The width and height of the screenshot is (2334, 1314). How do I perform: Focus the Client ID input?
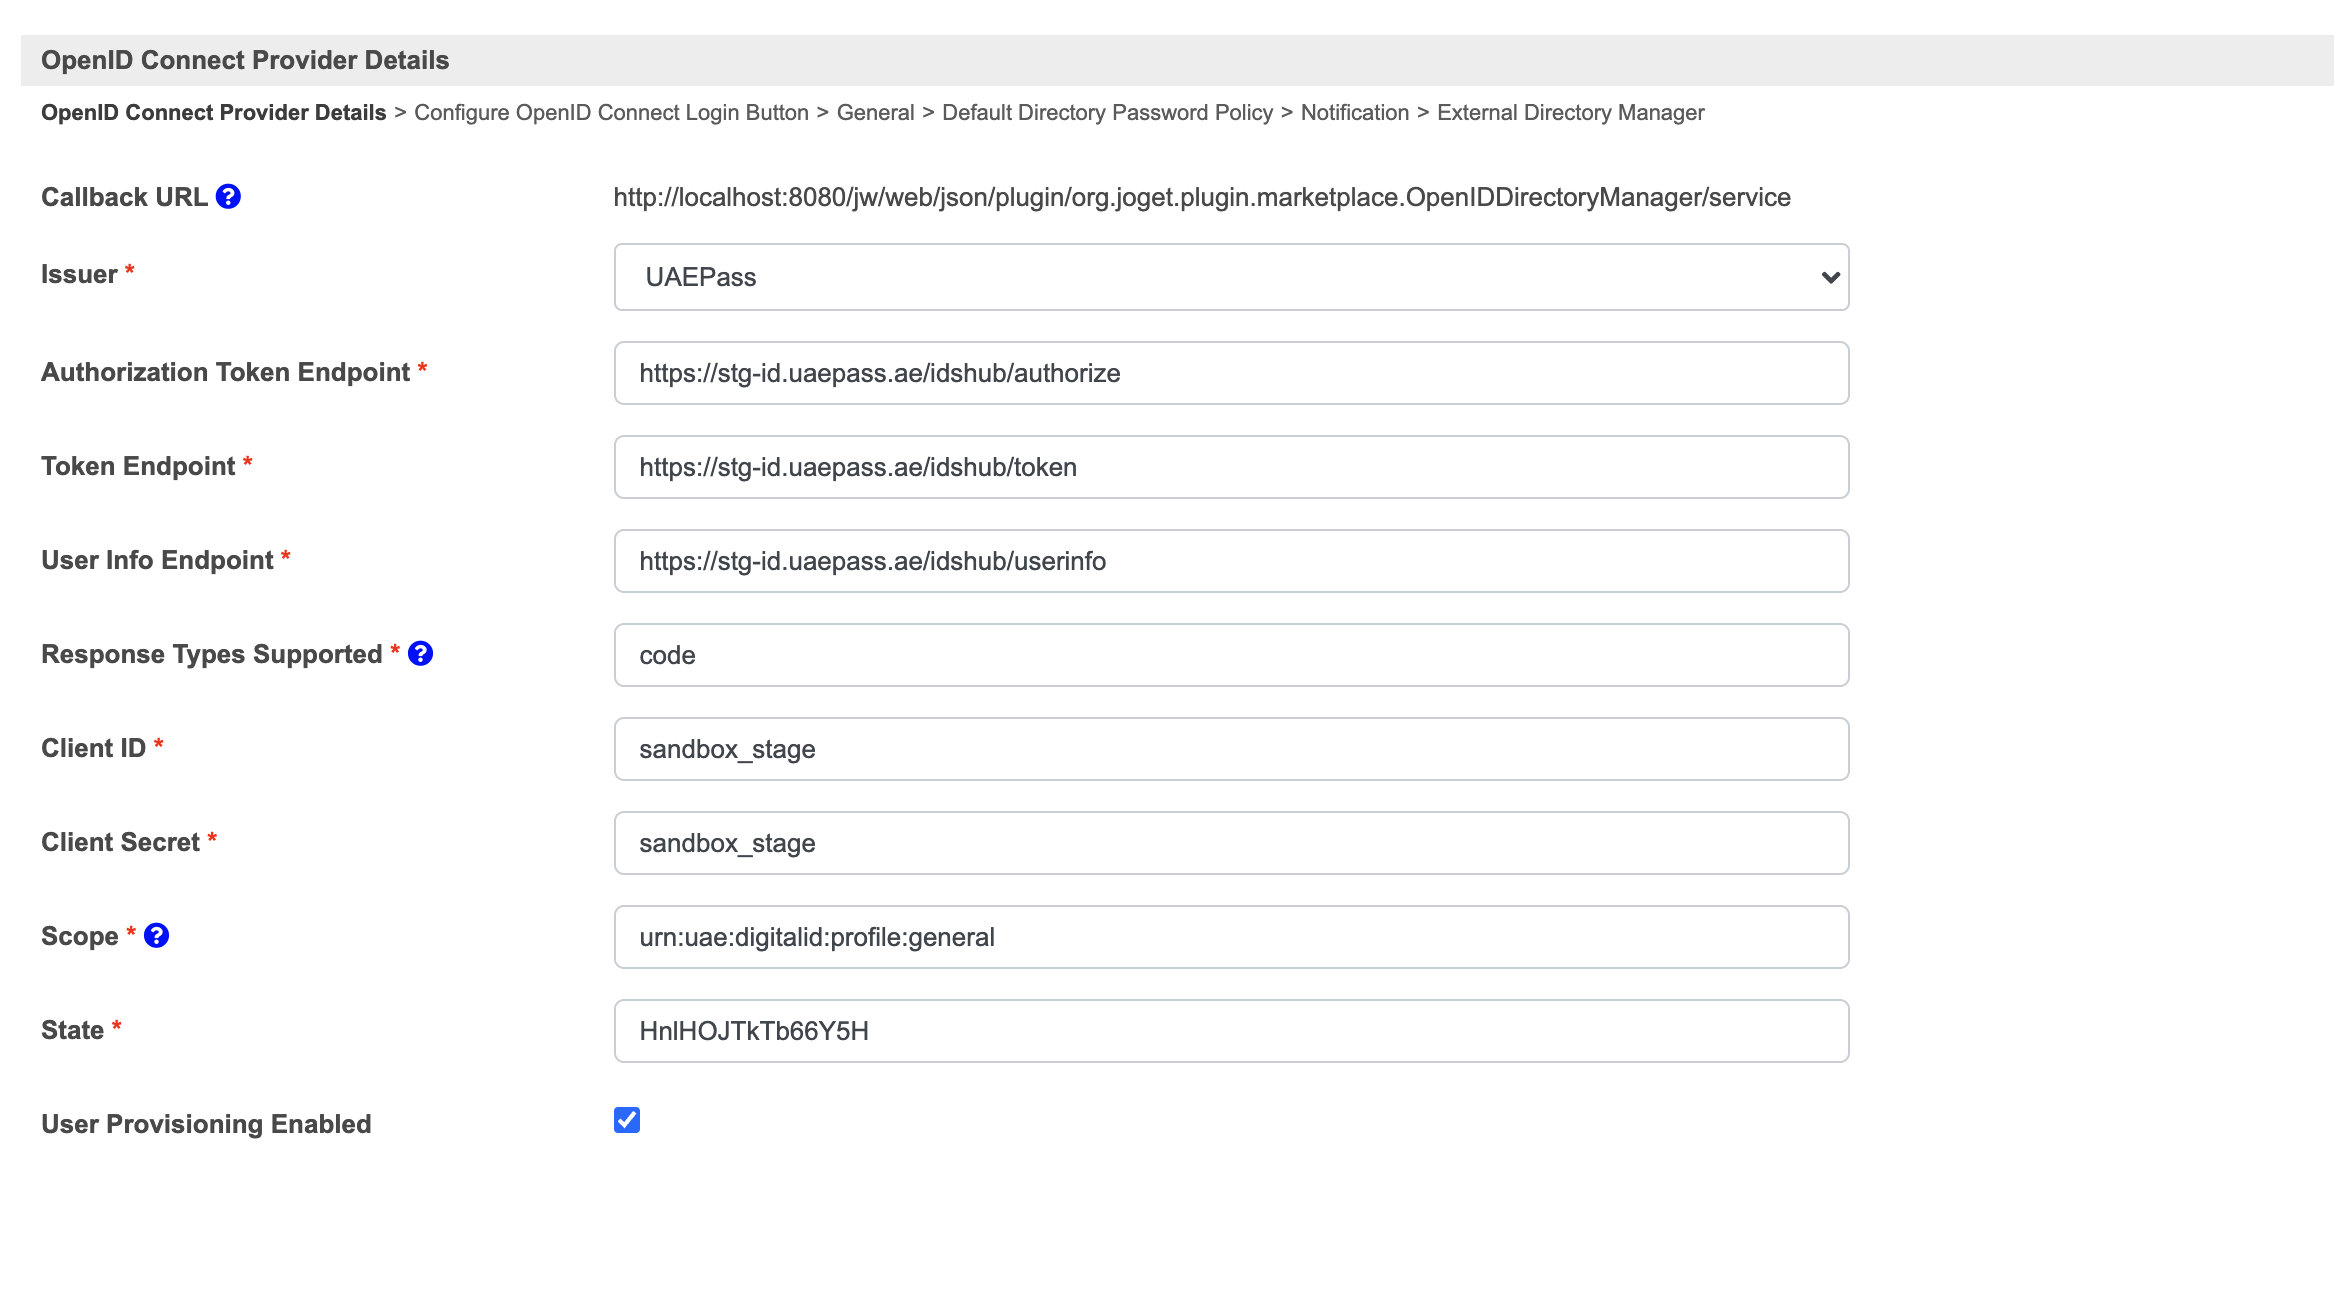1231,749
